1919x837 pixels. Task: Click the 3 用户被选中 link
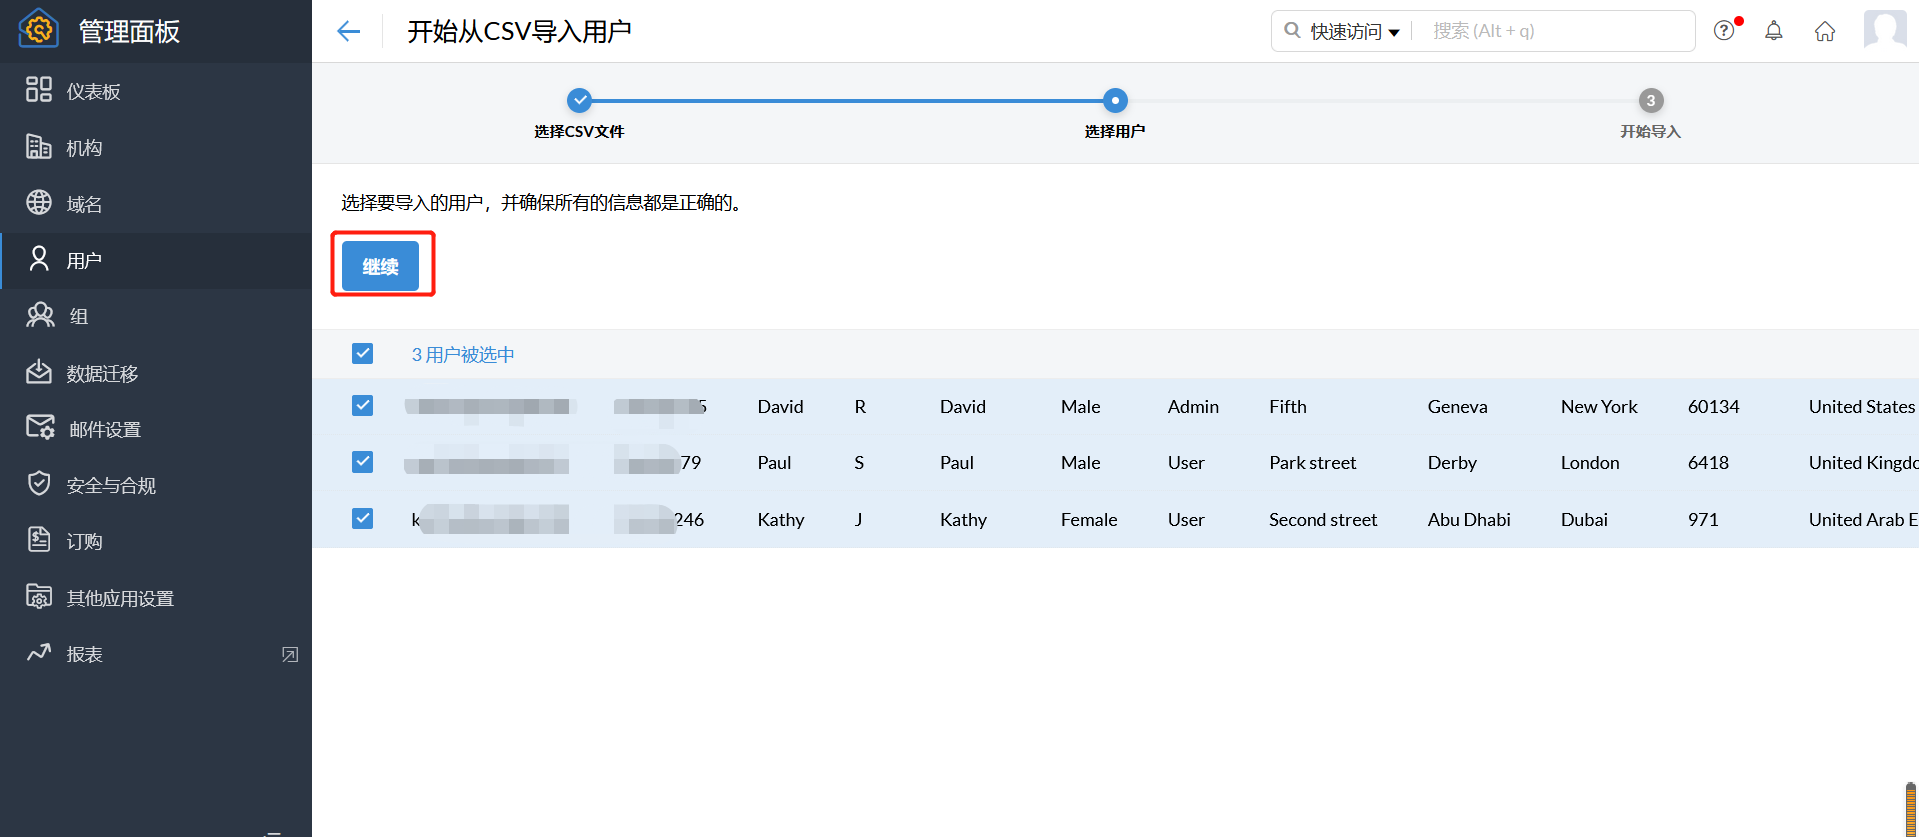tap(463, 355)
